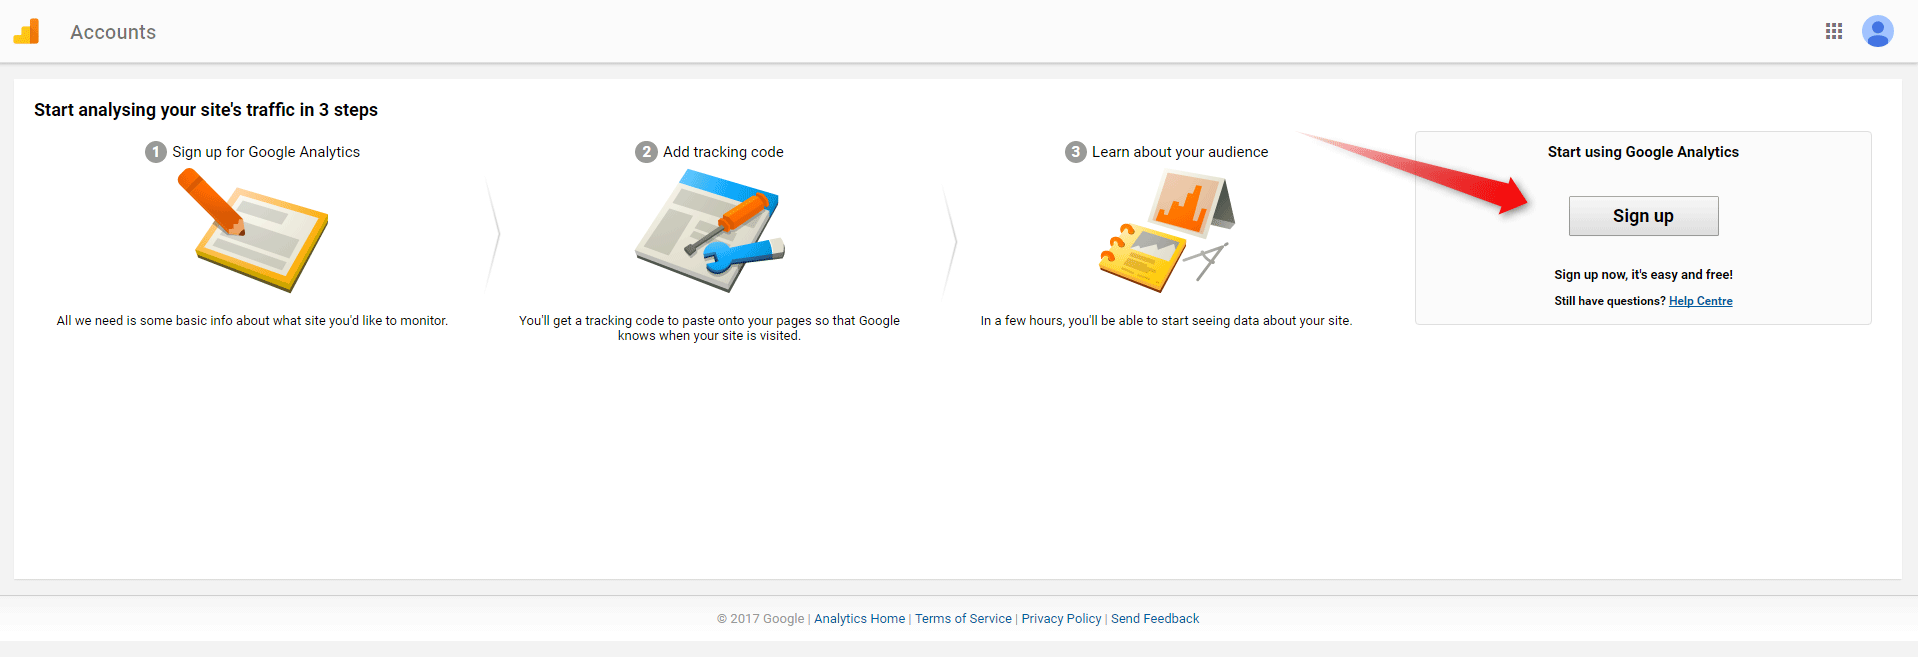
Task: Click the "Learn about your audience" step label
Action: click(1179, 152)
